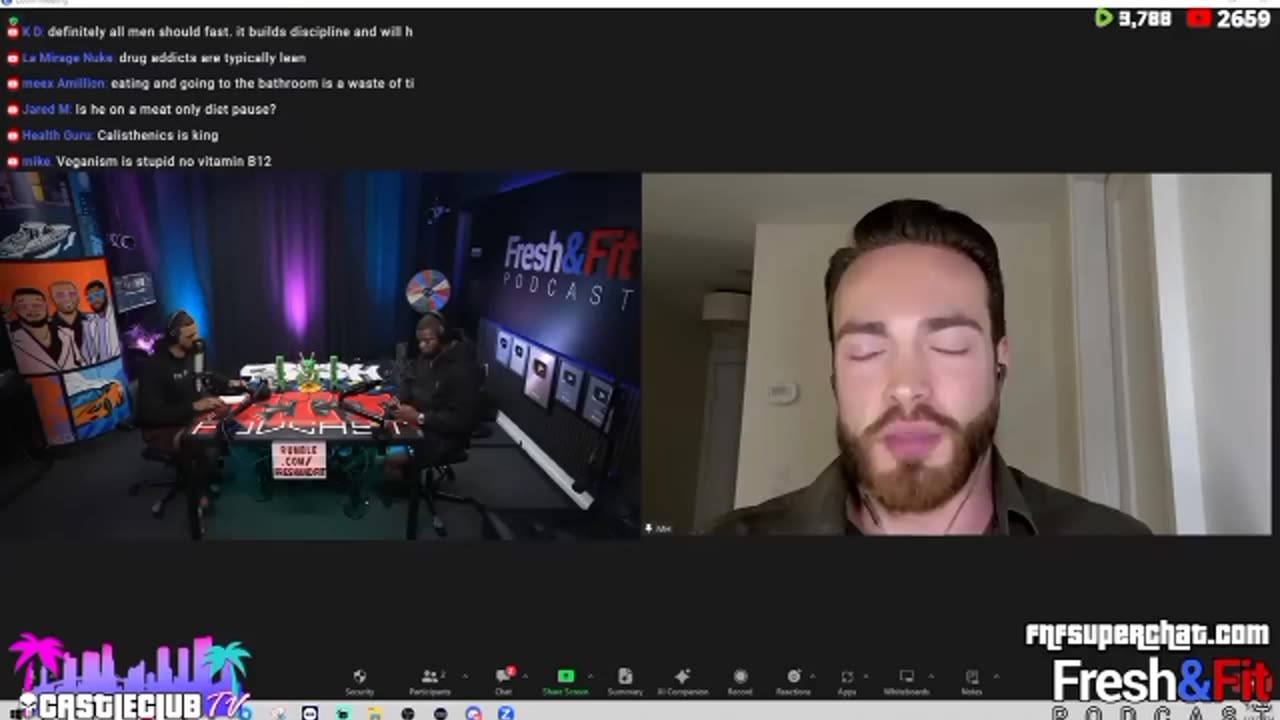Launch the AI Companion sparkle icon
The height and width of the screenshot is (720, 1280).
[x=683, y=677]
